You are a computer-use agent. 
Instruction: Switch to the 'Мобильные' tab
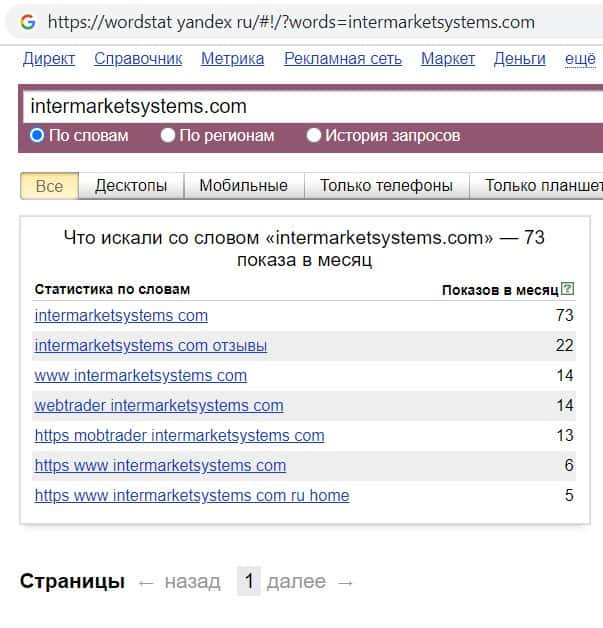coord(243,185)
